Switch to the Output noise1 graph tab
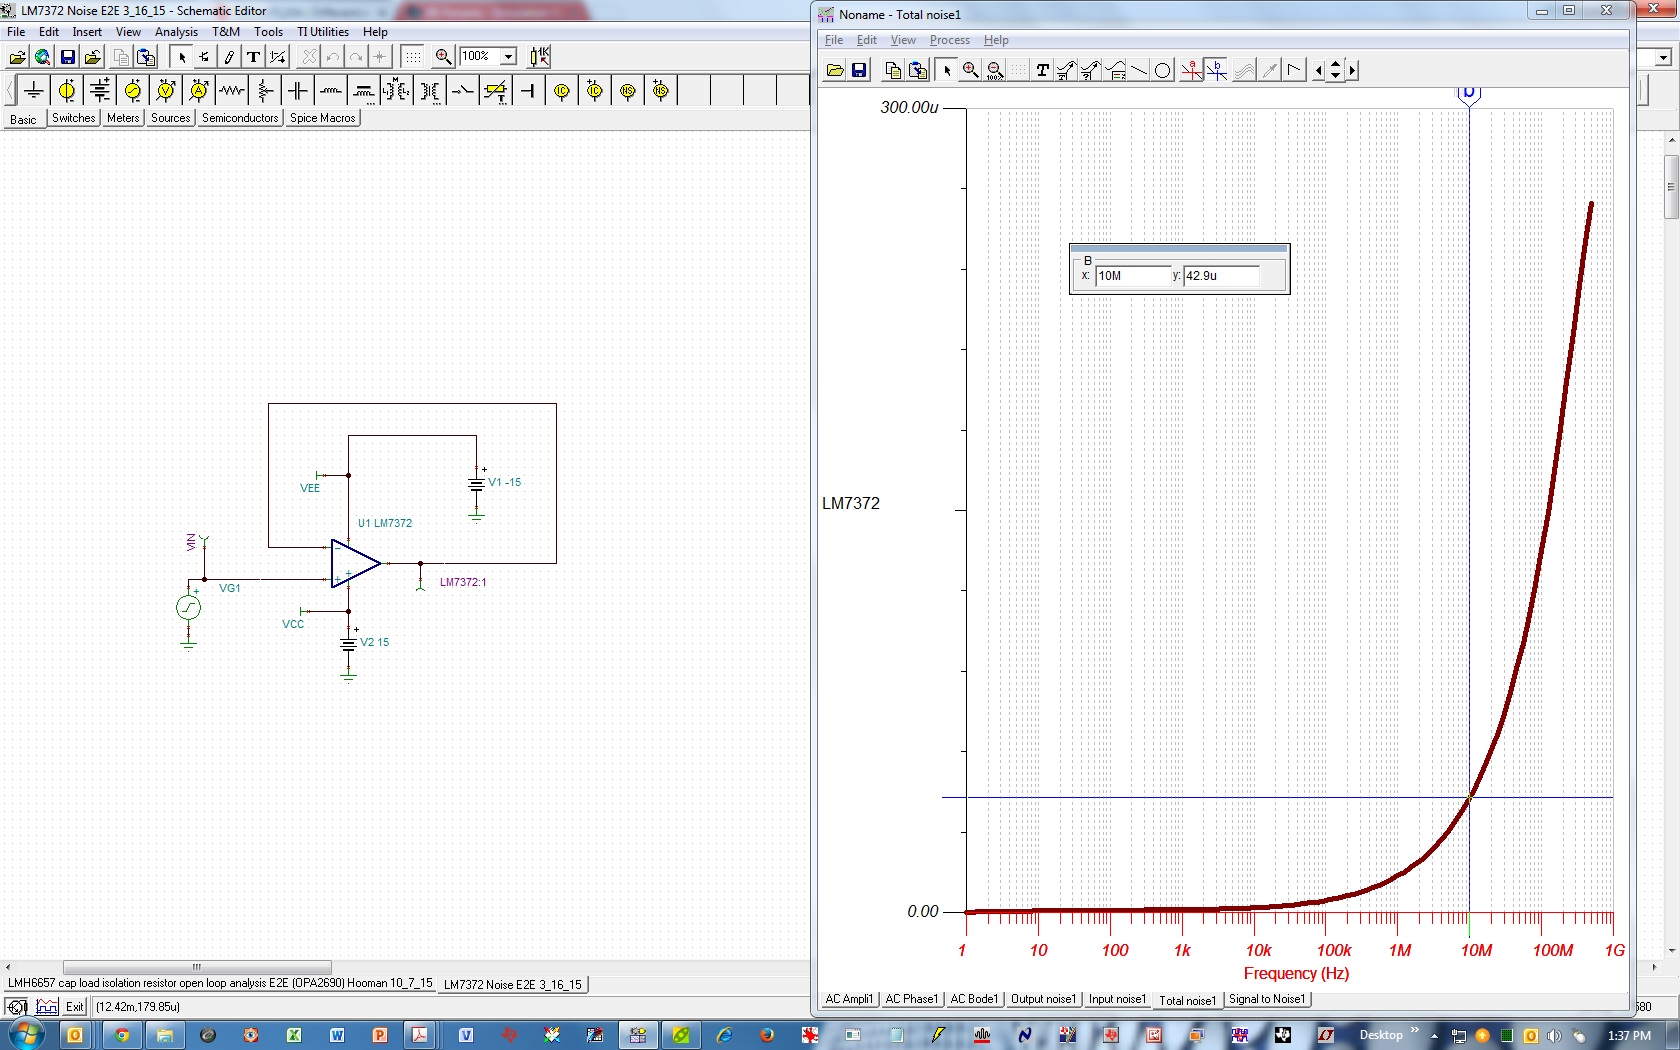The image size is (1680, 1050). point(1044,999)
